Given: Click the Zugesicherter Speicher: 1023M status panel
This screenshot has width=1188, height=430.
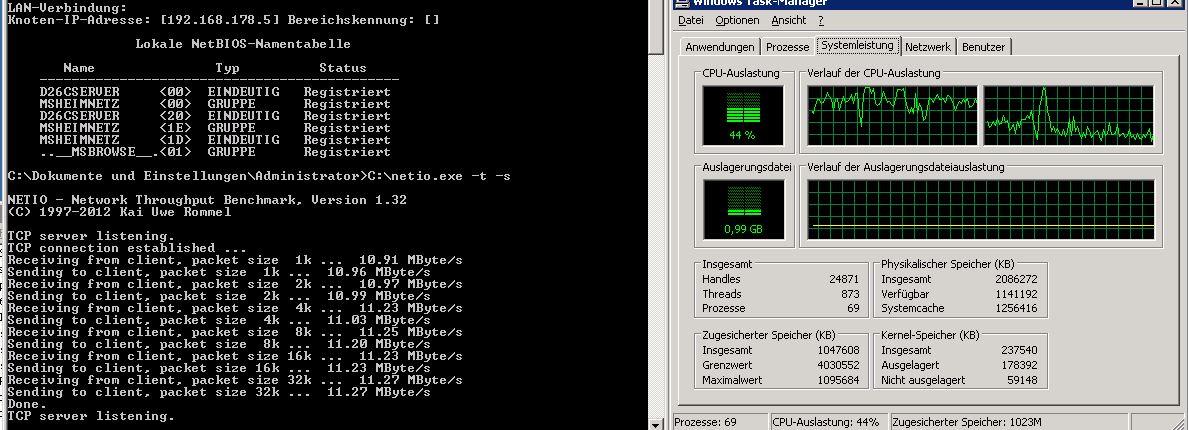Looking at the screenshot, I should point(959,422).
